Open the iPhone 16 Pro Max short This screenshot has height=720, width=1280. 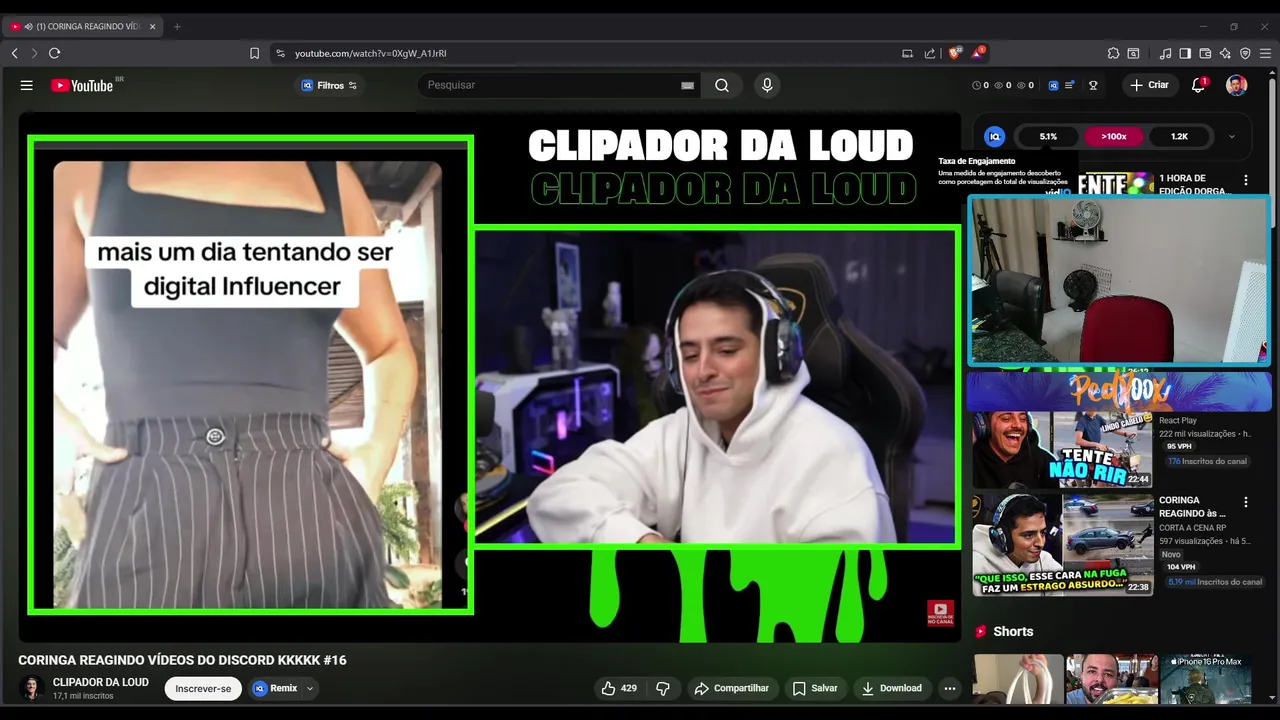tap(1206, 679)
